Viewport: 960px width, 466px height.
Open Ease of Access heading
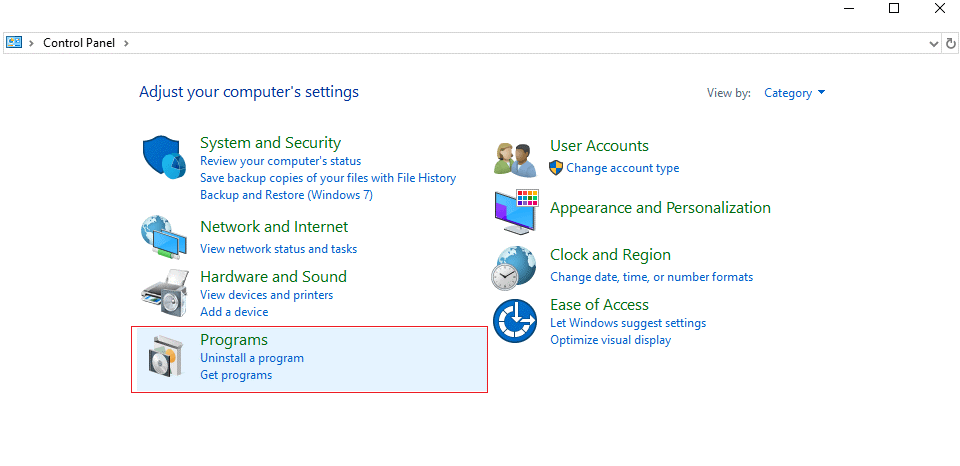point(599,305)
